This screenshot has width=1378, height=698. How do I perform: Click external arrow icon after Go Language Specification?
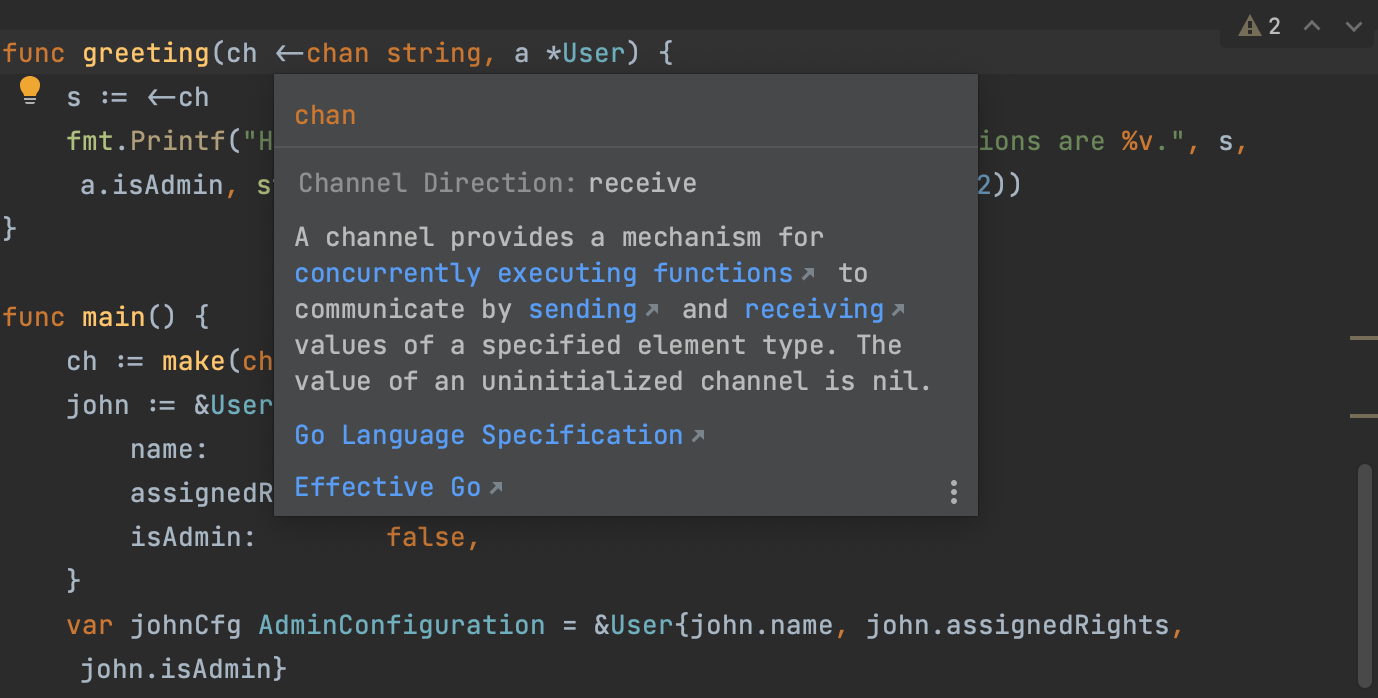pos(698,436)
